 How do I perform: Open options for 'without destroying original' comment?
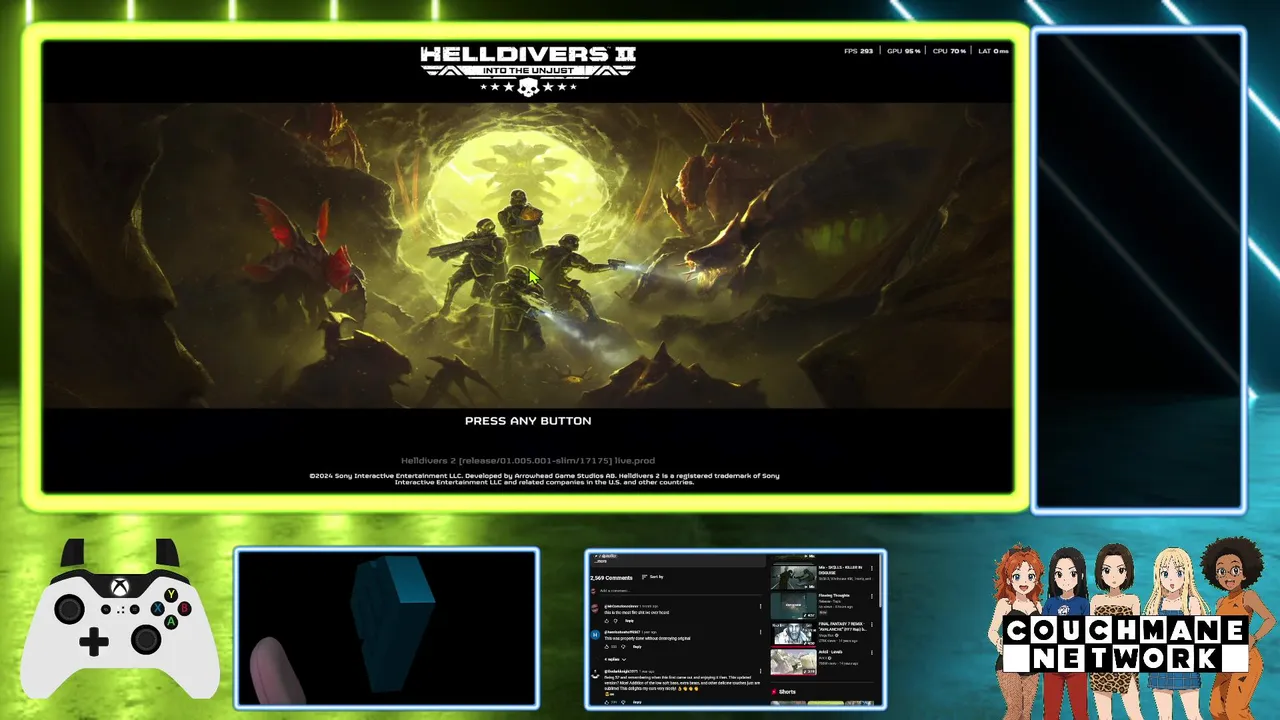coord(760,632)
